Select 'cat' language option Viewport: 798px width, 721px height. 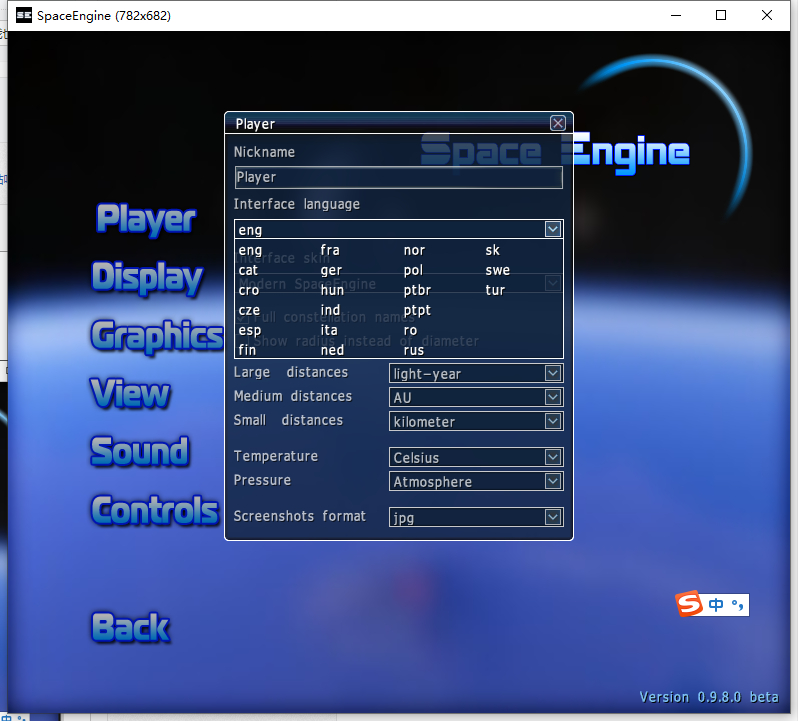(248, 270)
